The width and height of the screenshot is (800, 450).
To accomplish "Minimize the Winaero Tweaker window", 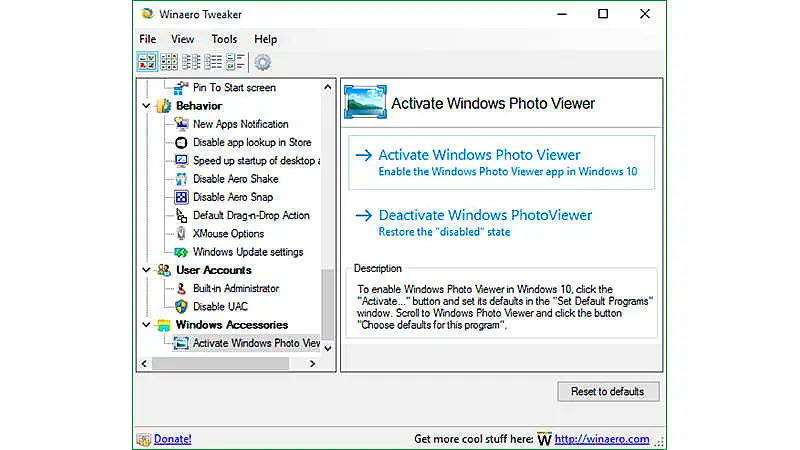I will [x=562, y=14].
